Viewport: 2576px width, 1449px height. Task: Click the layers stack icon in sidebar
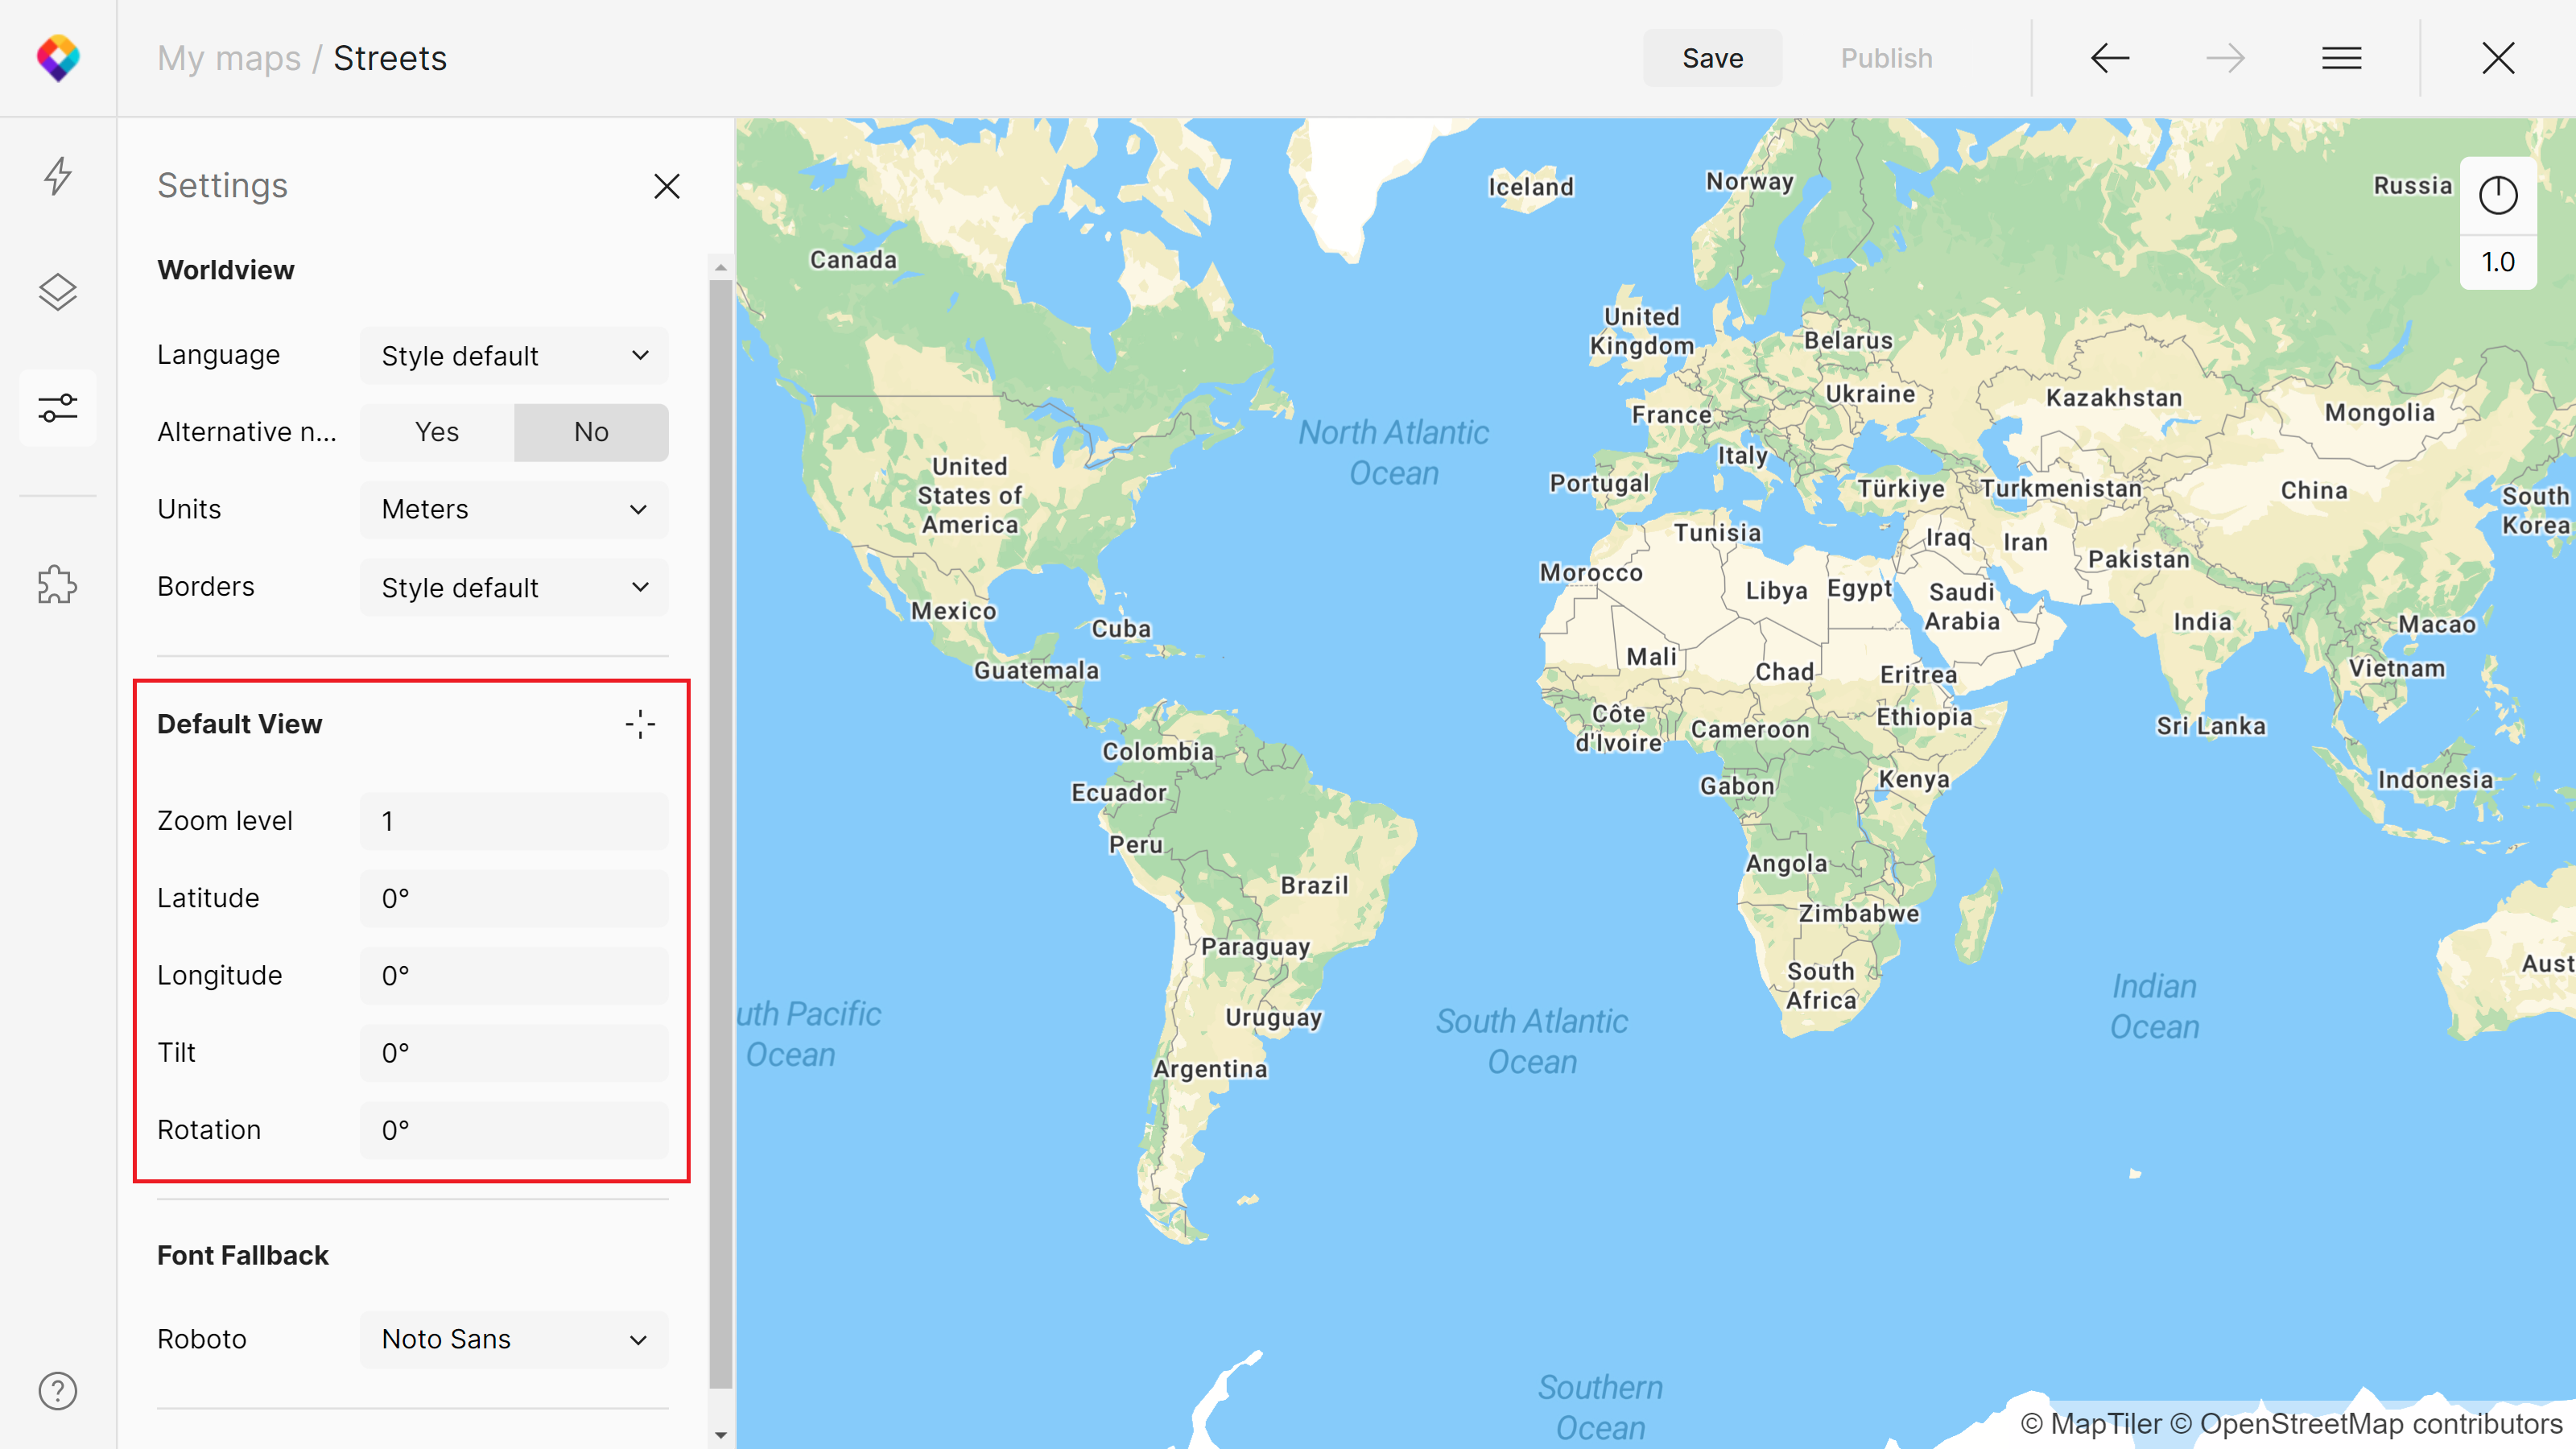pyautogui.click(x=59, y=288)
